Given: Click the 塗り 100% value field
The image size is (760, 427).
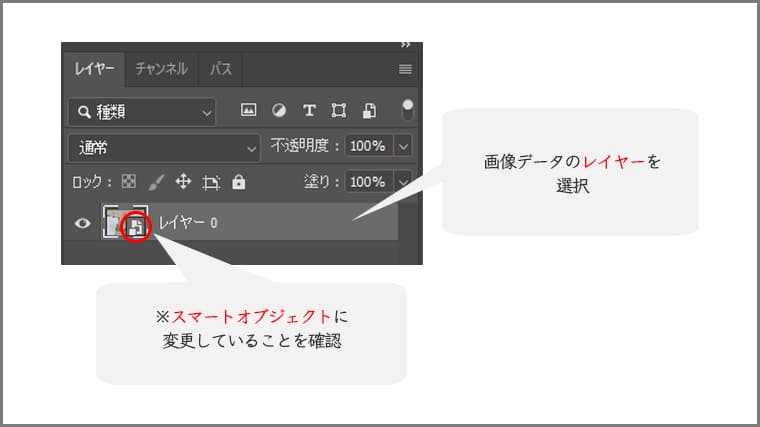Looking at the screenshot, I should pyautogui.click(x=368, y=182).
